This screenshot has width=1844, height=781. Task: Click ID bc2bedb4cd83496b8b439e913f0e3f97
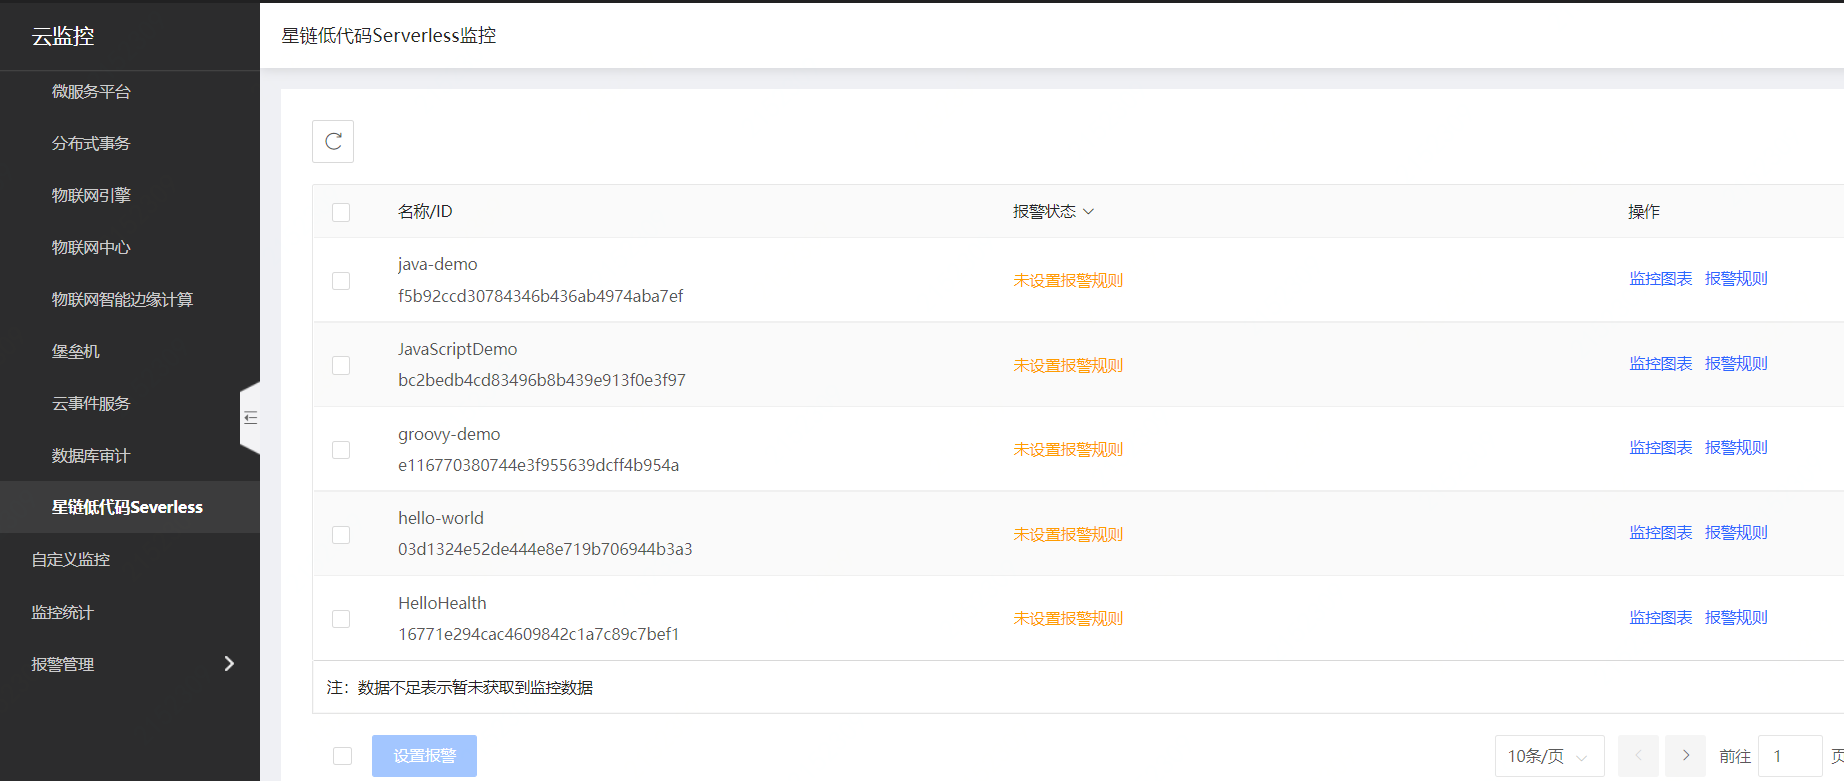(x=542, y=380)
